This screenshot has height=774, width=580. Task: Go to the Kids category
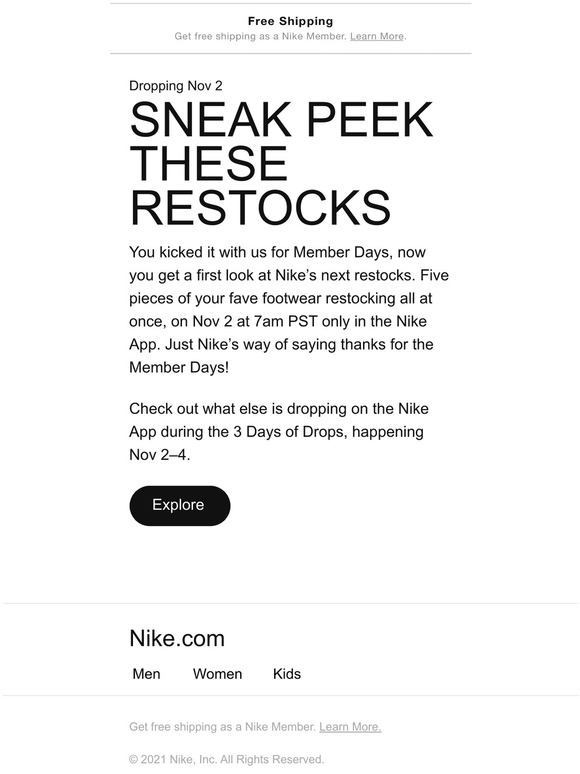(287, 674)
